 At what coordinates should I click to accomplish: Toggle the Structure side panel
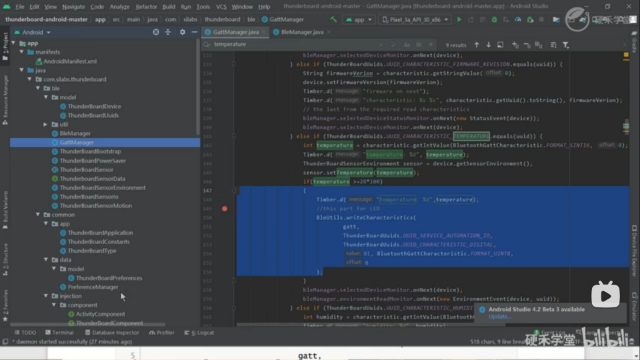(5, 260)
